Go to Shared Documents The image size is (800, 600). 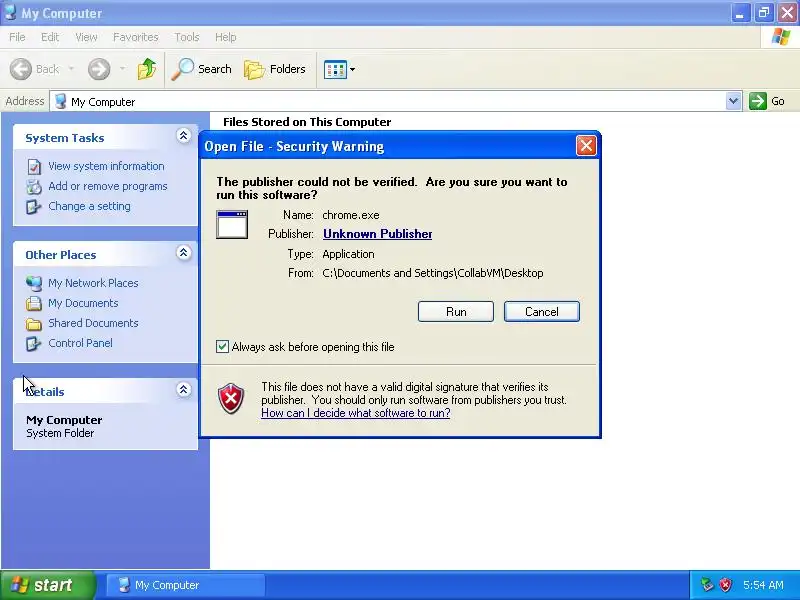pyautogui.click(x=93, y=323)
